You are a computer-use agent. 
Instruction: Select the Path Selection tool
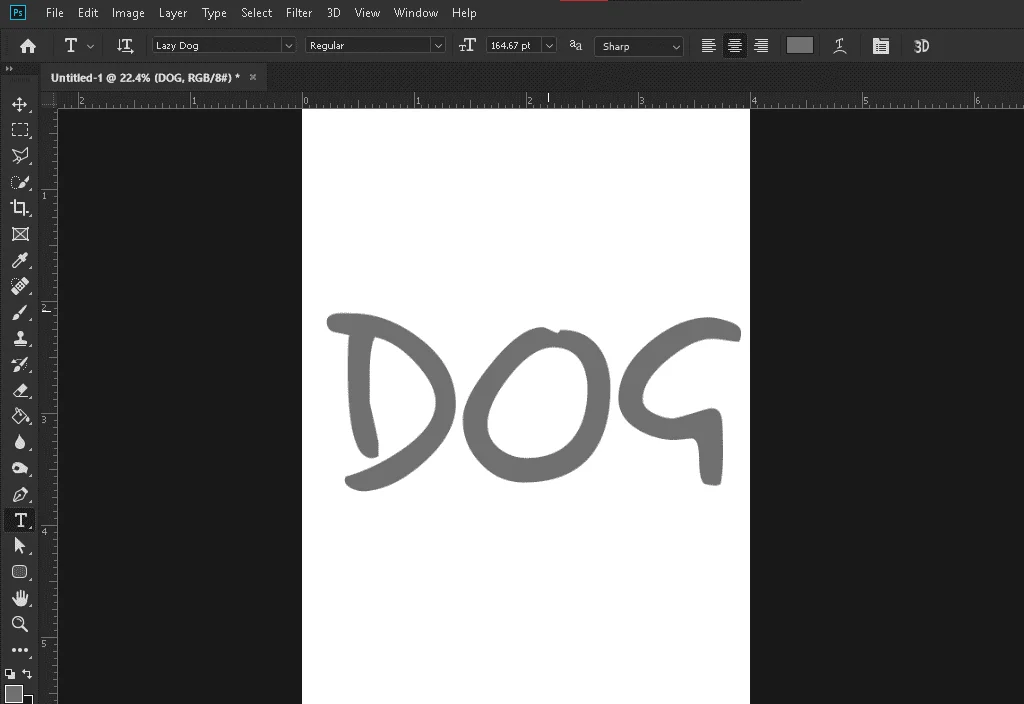20,545
